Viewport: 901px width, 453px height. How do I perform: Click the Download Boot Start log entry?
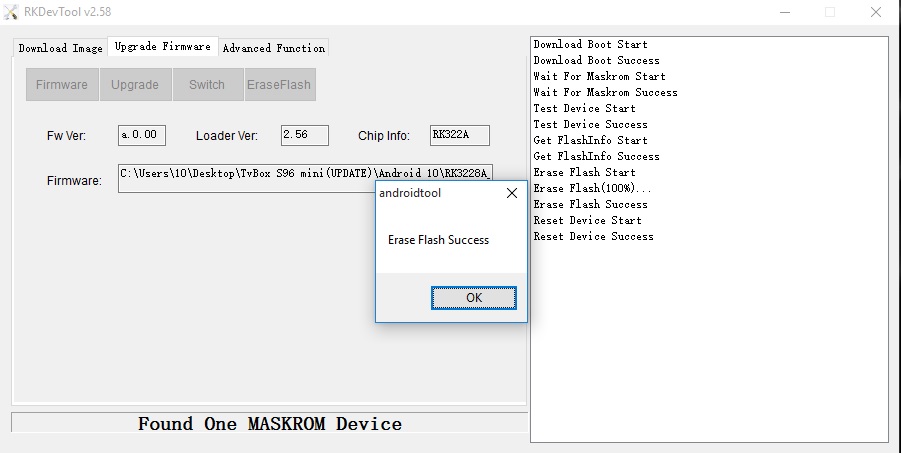click(590, 45)
